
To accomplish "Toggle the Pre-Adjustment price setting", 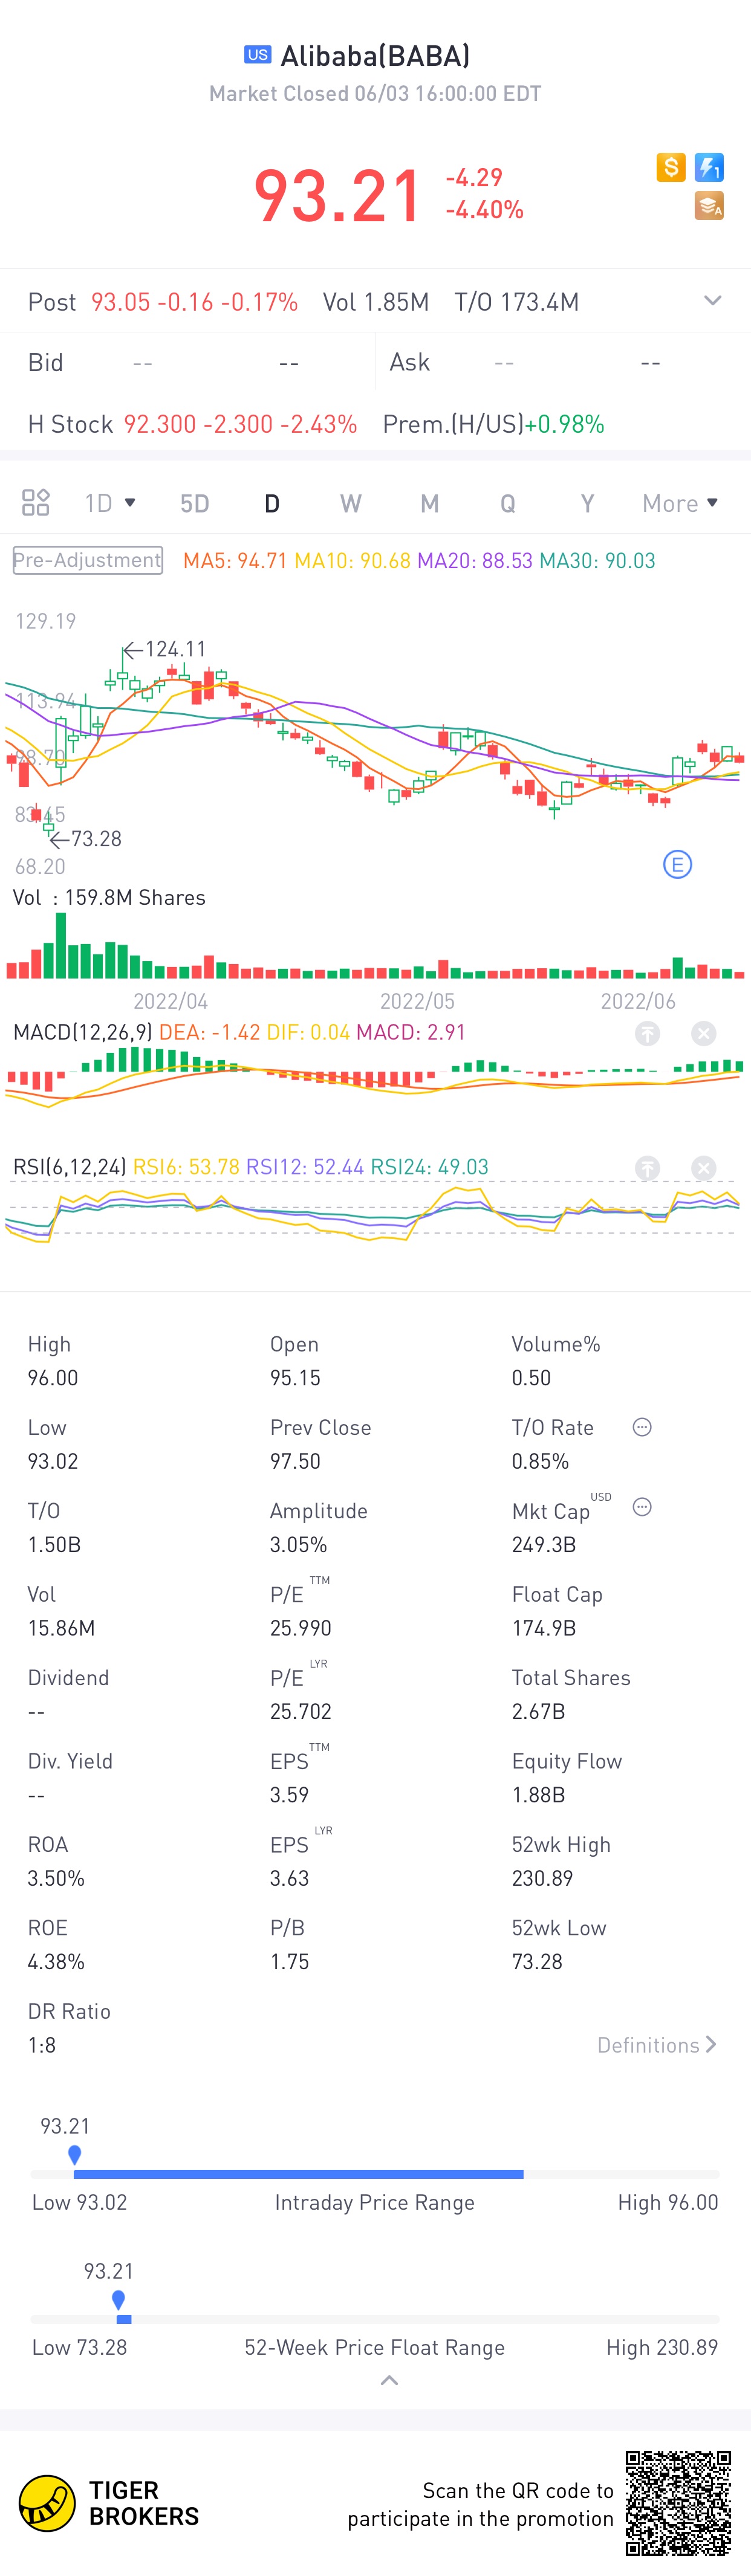I will (88, 560).
